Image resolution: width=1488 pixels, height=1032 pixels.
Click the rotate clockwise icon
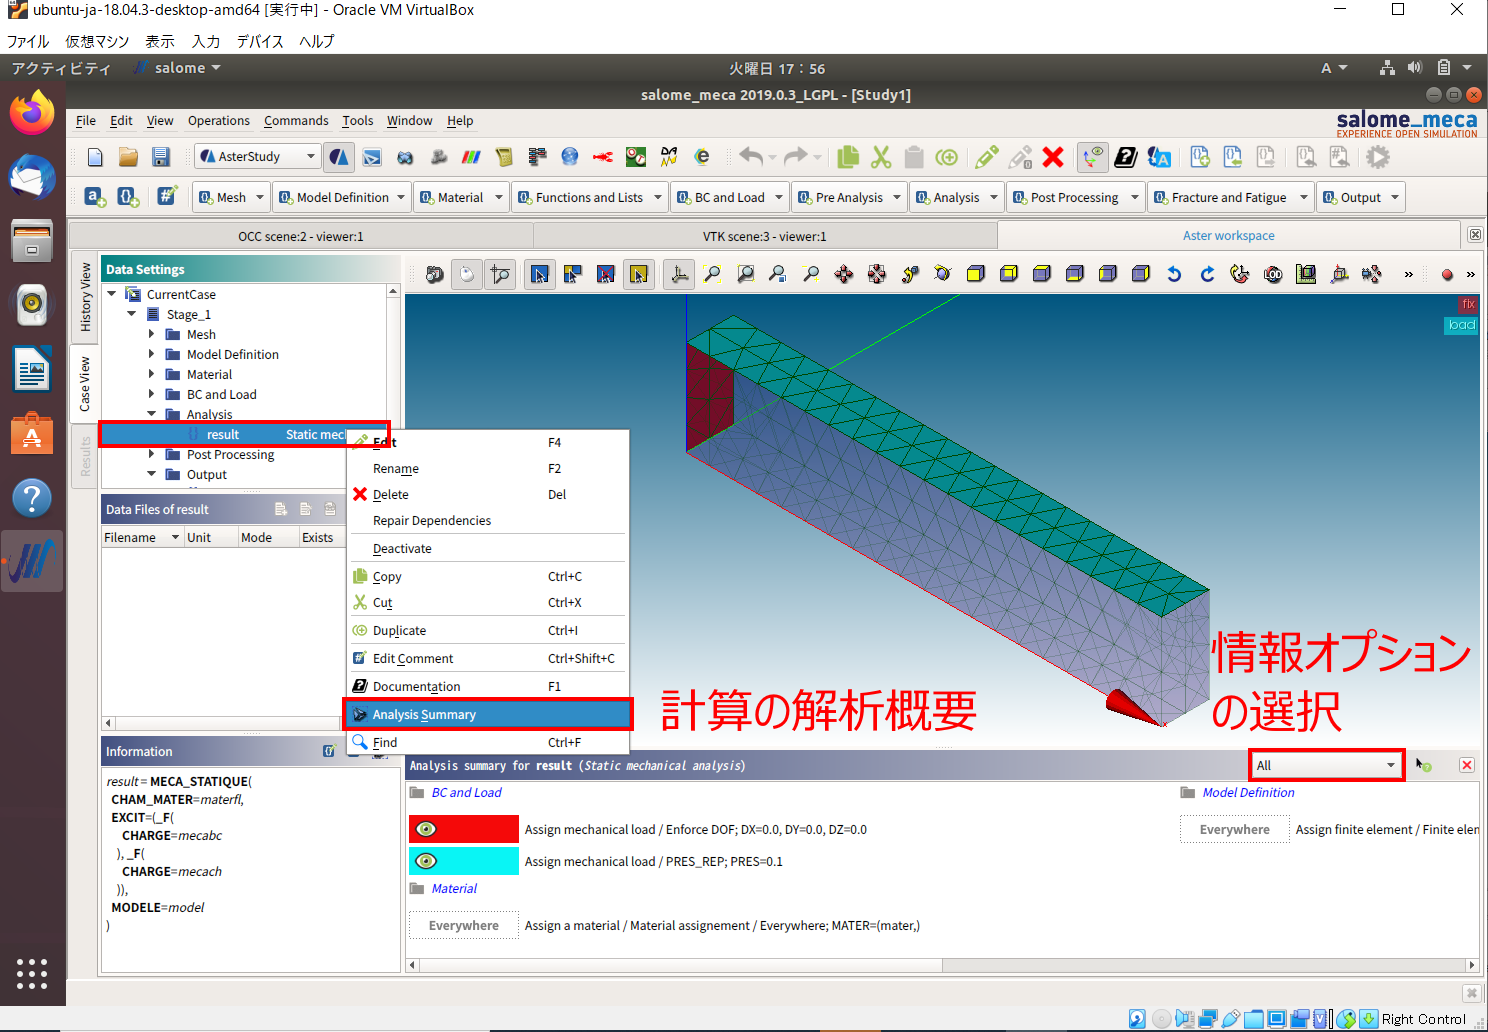[x=1207, y=274]
